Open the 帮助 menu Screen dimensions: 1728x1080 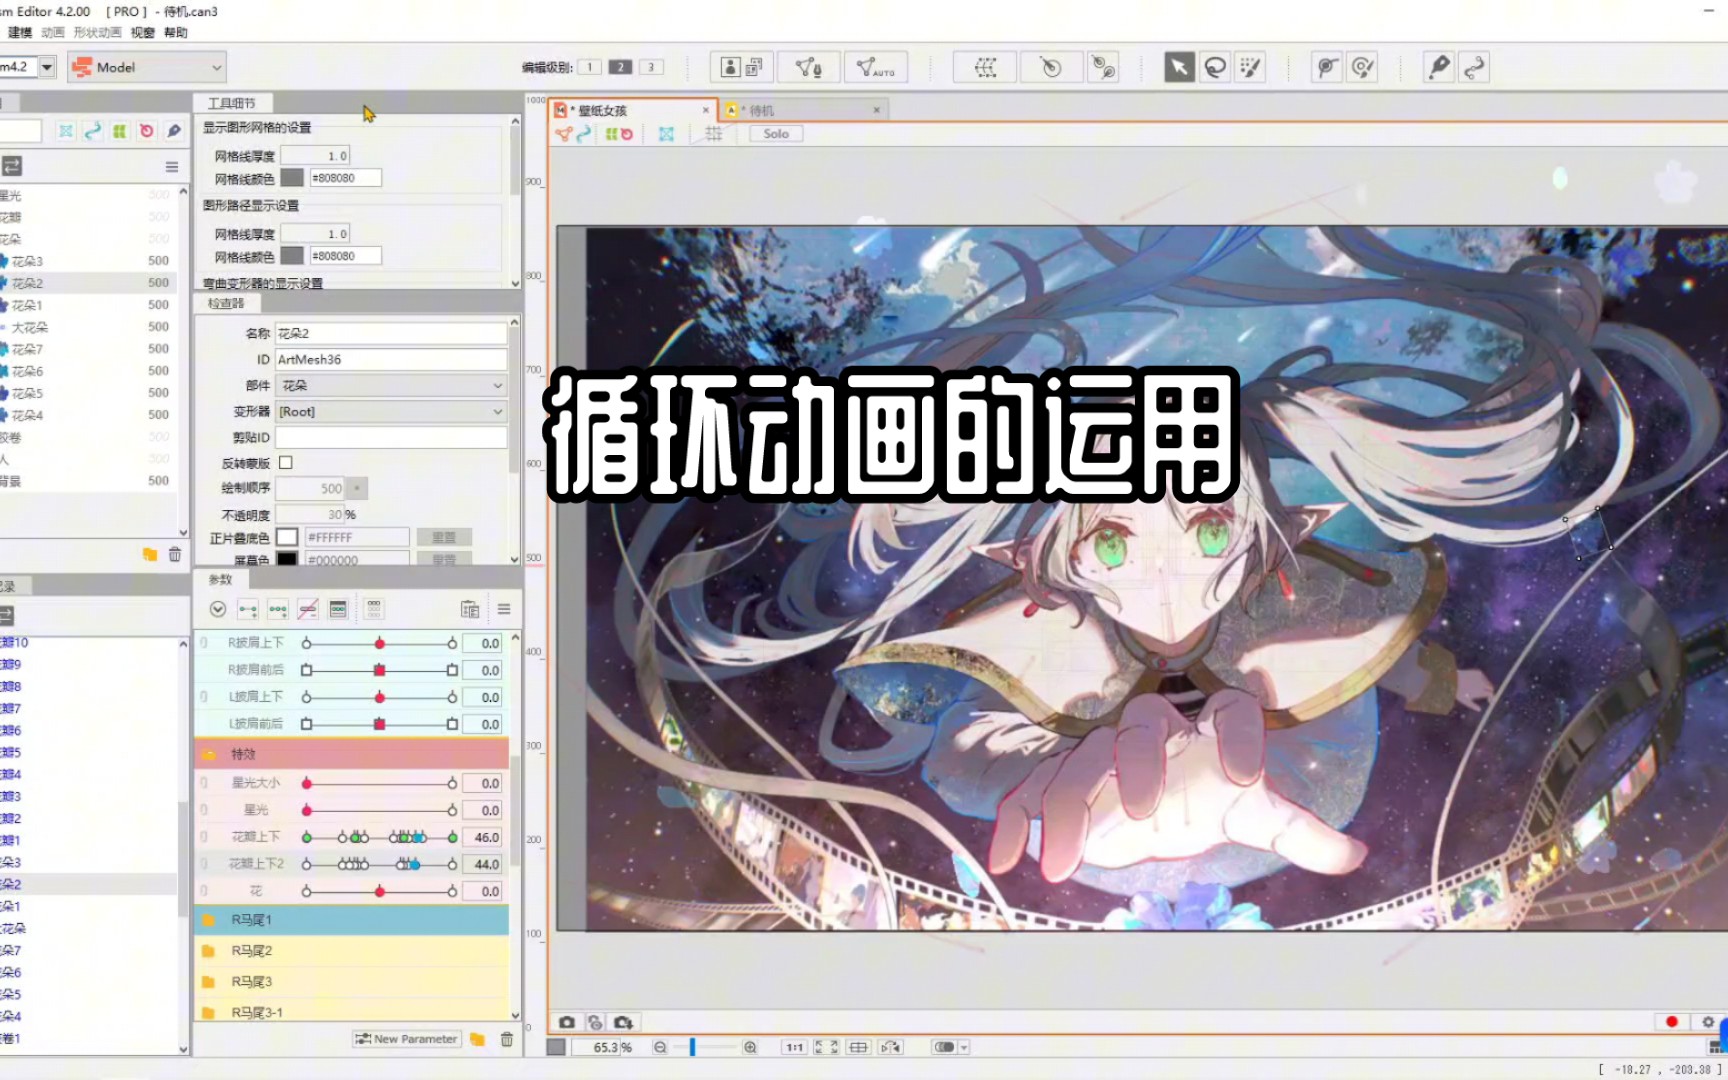(176, 32)
